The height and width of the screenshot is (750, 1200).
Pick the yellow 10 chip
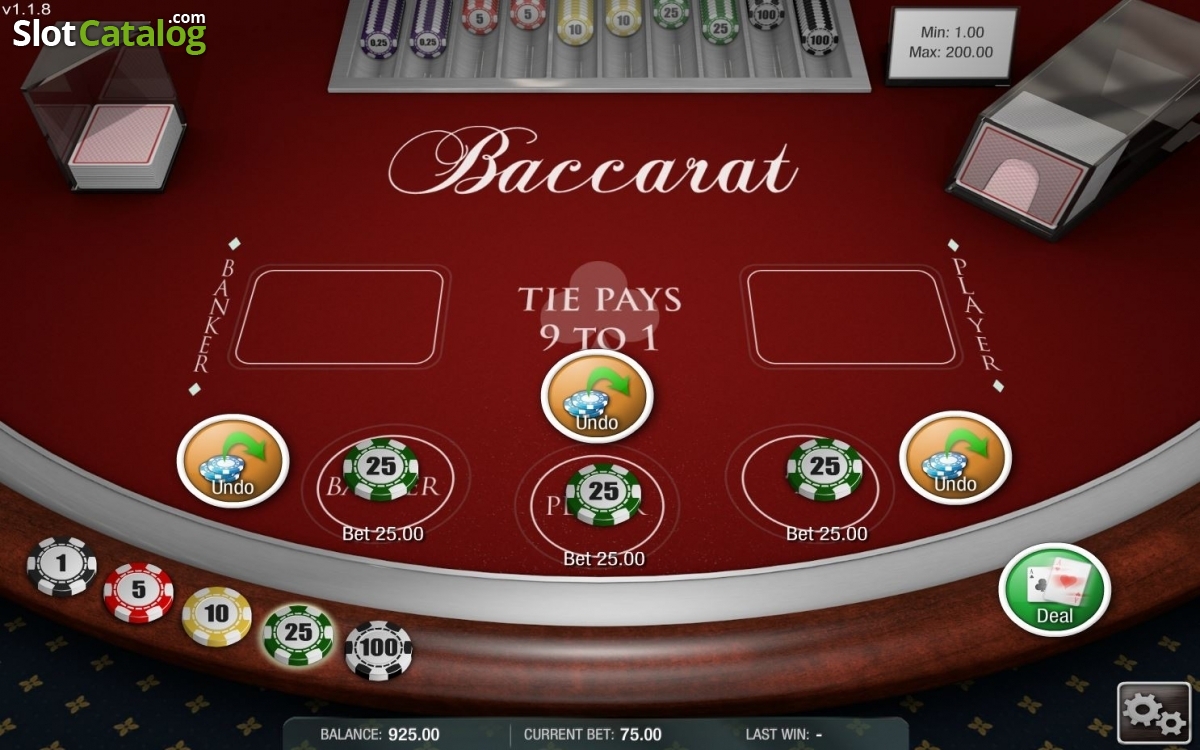click(217, 615)
